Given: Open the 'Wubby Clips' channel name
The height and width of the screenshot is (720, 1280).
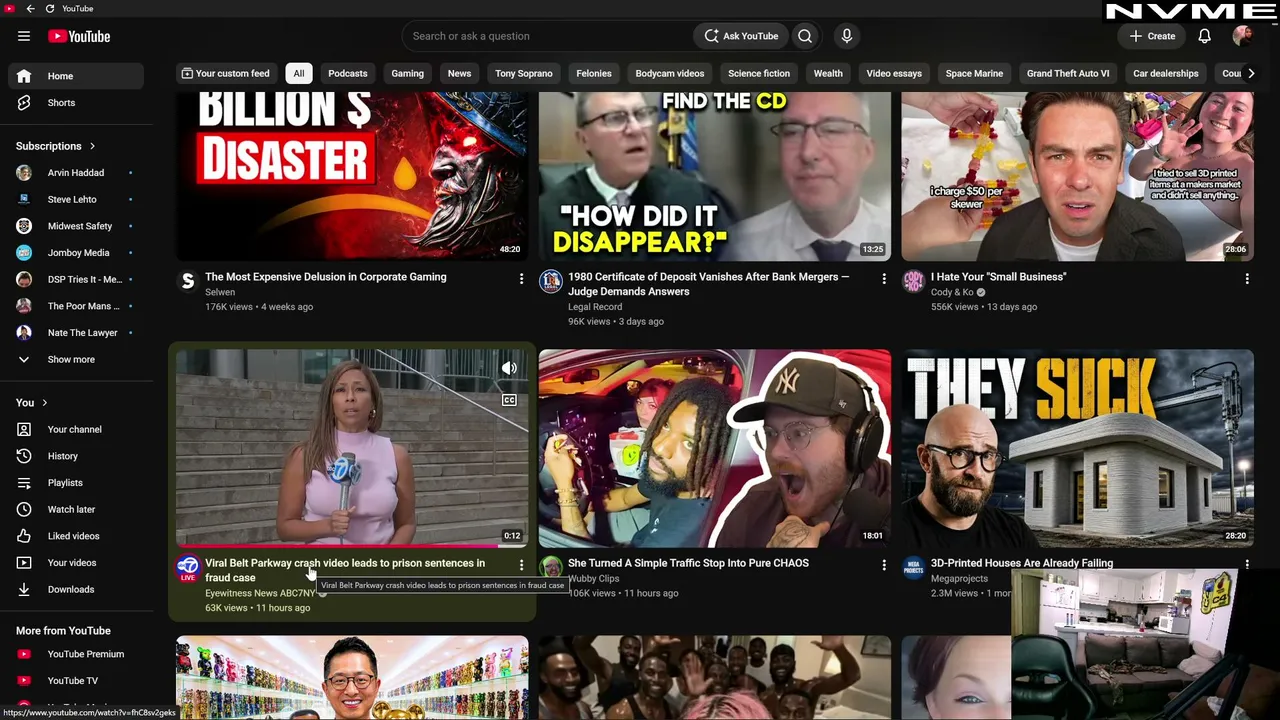Looking at the screenshot, I should 594,579.
